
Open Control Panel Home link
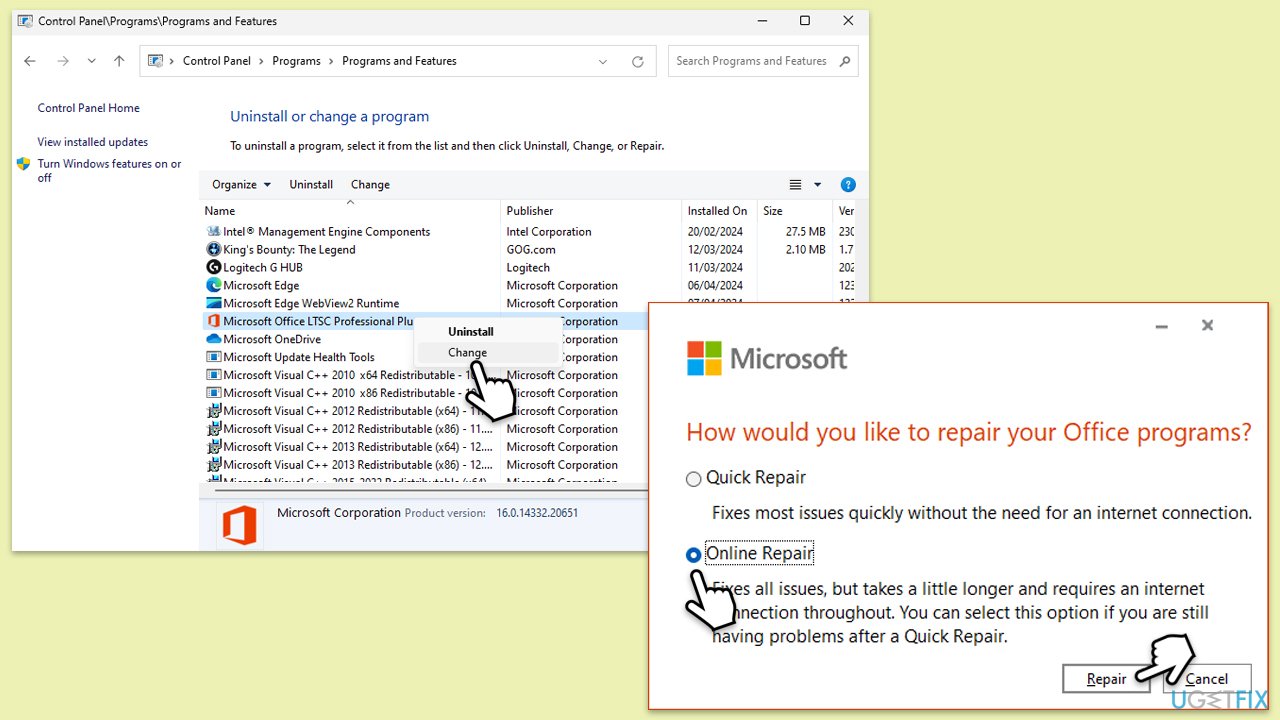point(89,108)
